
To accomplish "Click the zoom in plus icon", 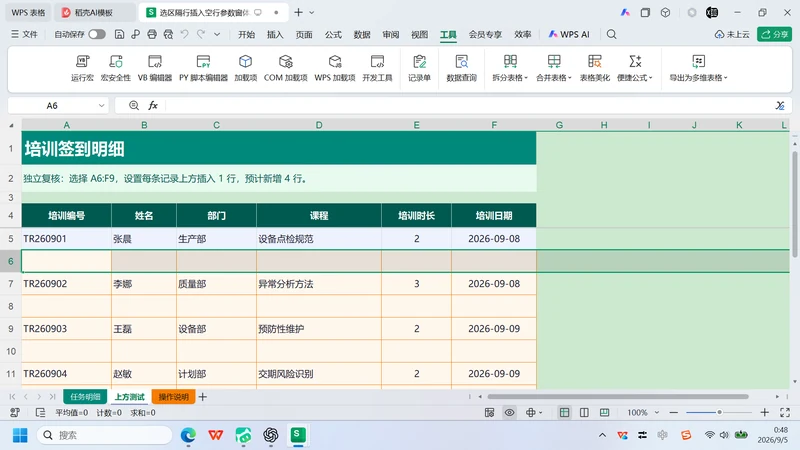I will click(764, 412).
